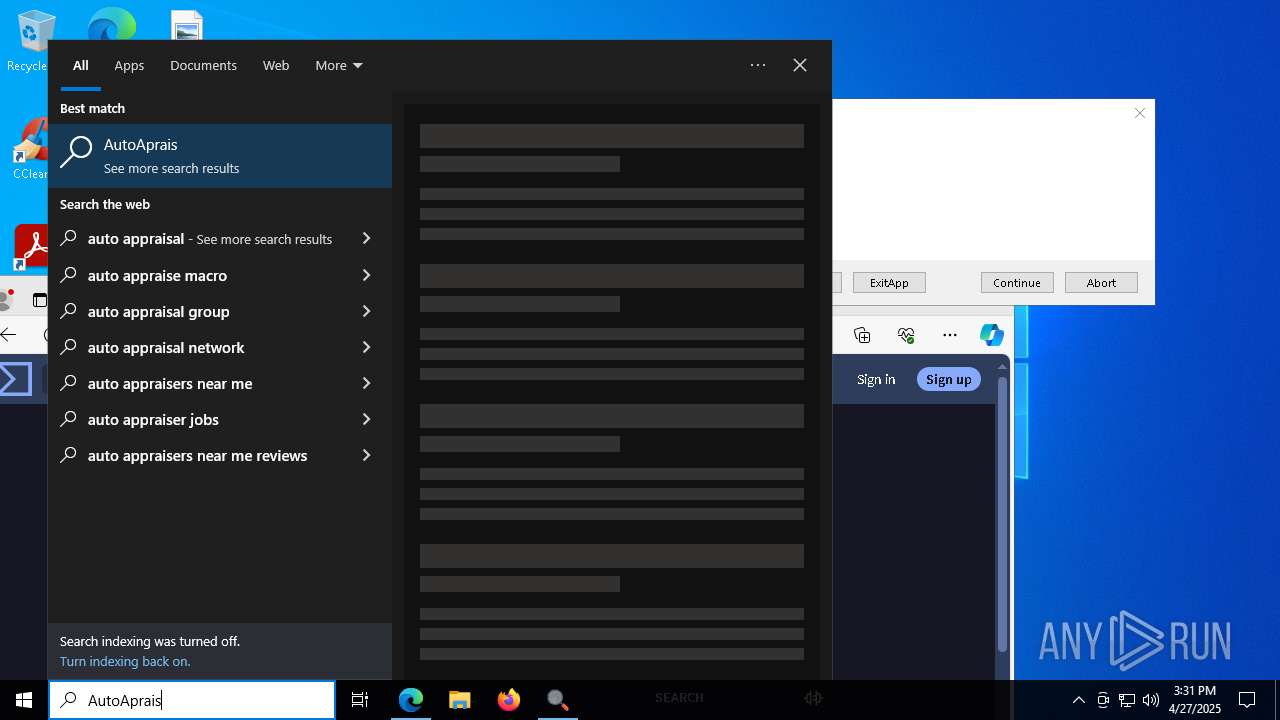Switch to the Web search tab
The image size is (1280, 720).
276,65
